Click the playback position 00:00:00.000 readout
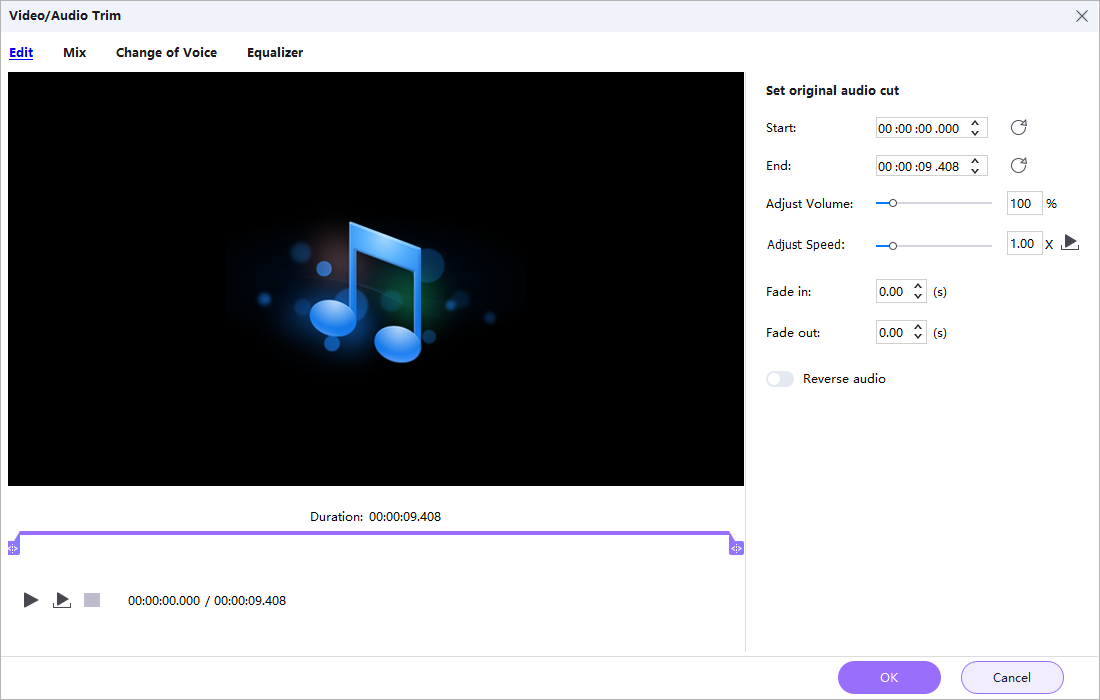Image resolution: width=1100 pixels, height=700 pixels. [x=163, y=600]
